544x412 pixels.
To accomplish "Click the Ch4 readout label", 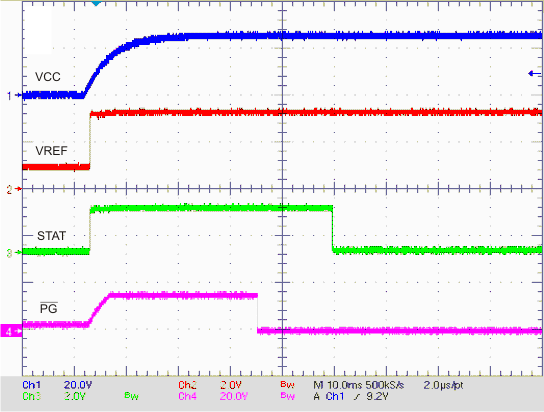I will point(188,396).
